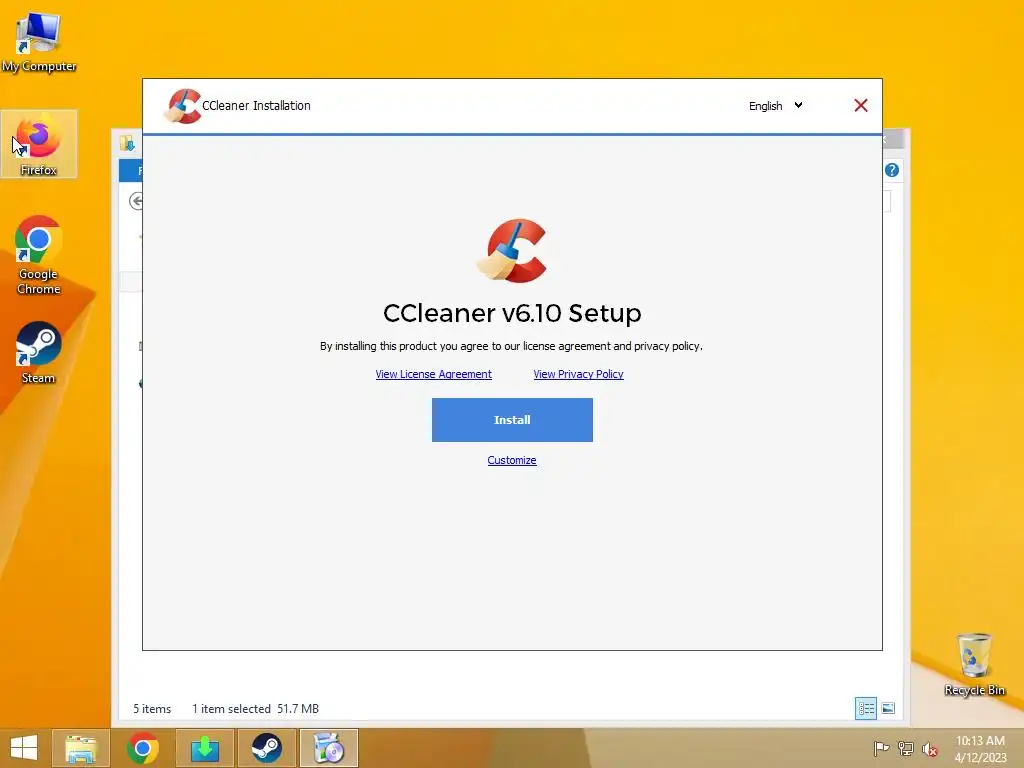Click the network tray icon
Viewport: 1024px width, 768px height.
point(906,748)
